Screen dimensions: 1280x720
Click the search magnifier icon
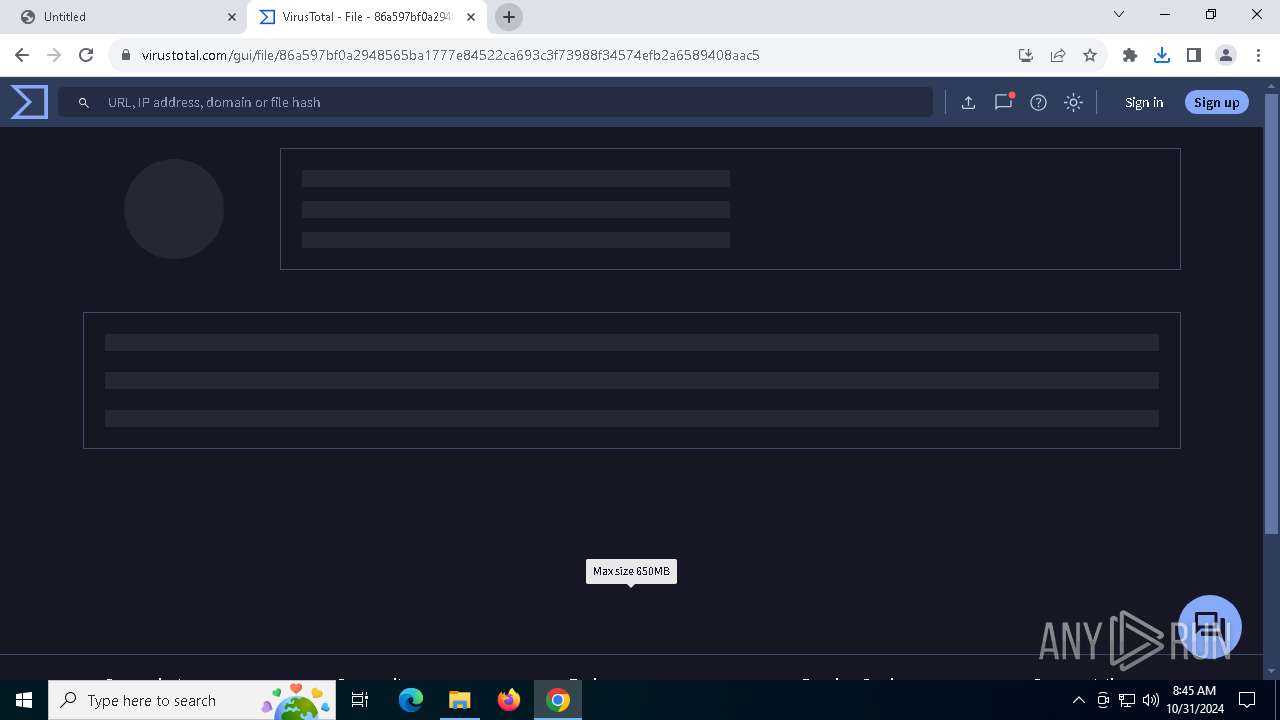pos(84,102)
